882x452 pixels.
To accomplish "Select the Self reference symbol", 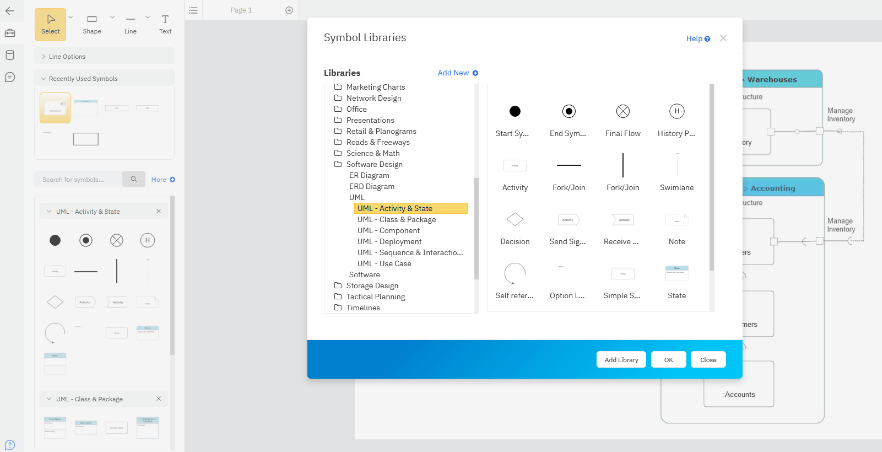I will (514, 274).
